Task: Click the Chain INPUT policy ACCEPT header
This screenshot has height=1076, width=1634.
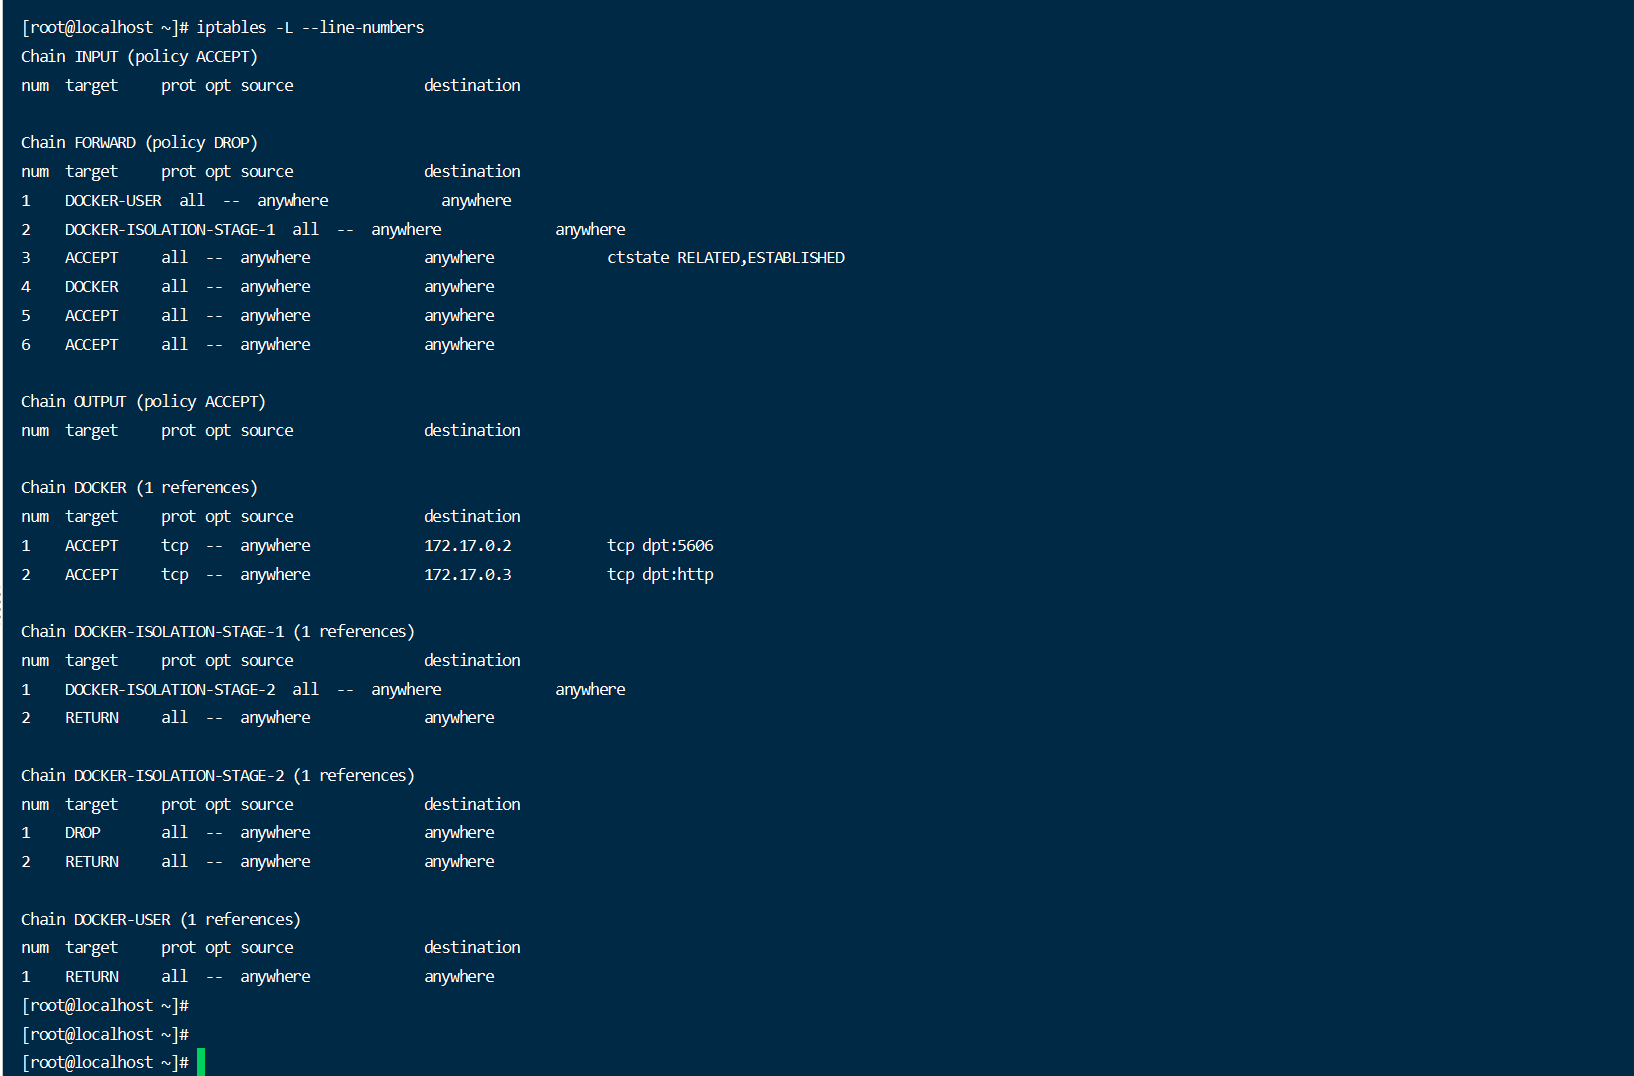Action: (x=139, y=57)
